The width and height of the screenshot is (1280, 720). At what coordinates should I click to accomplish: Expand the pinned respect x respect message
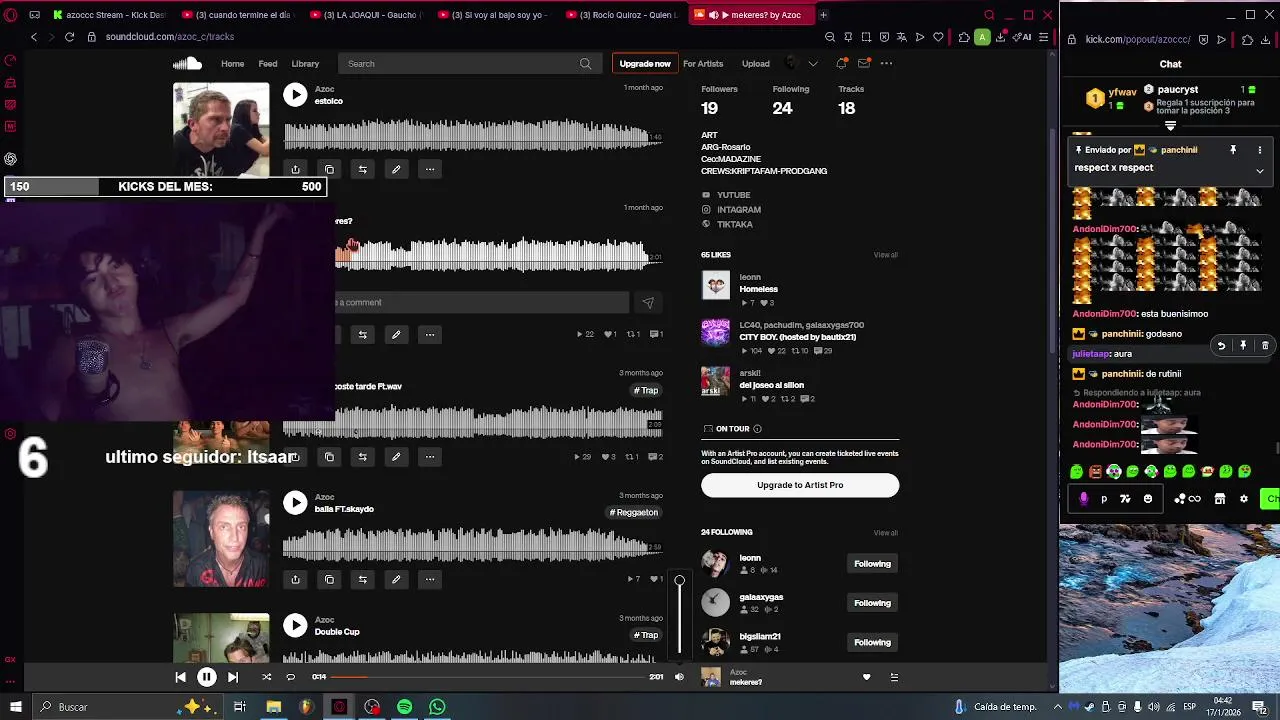pyautogui.click(x=1260, y=171)
